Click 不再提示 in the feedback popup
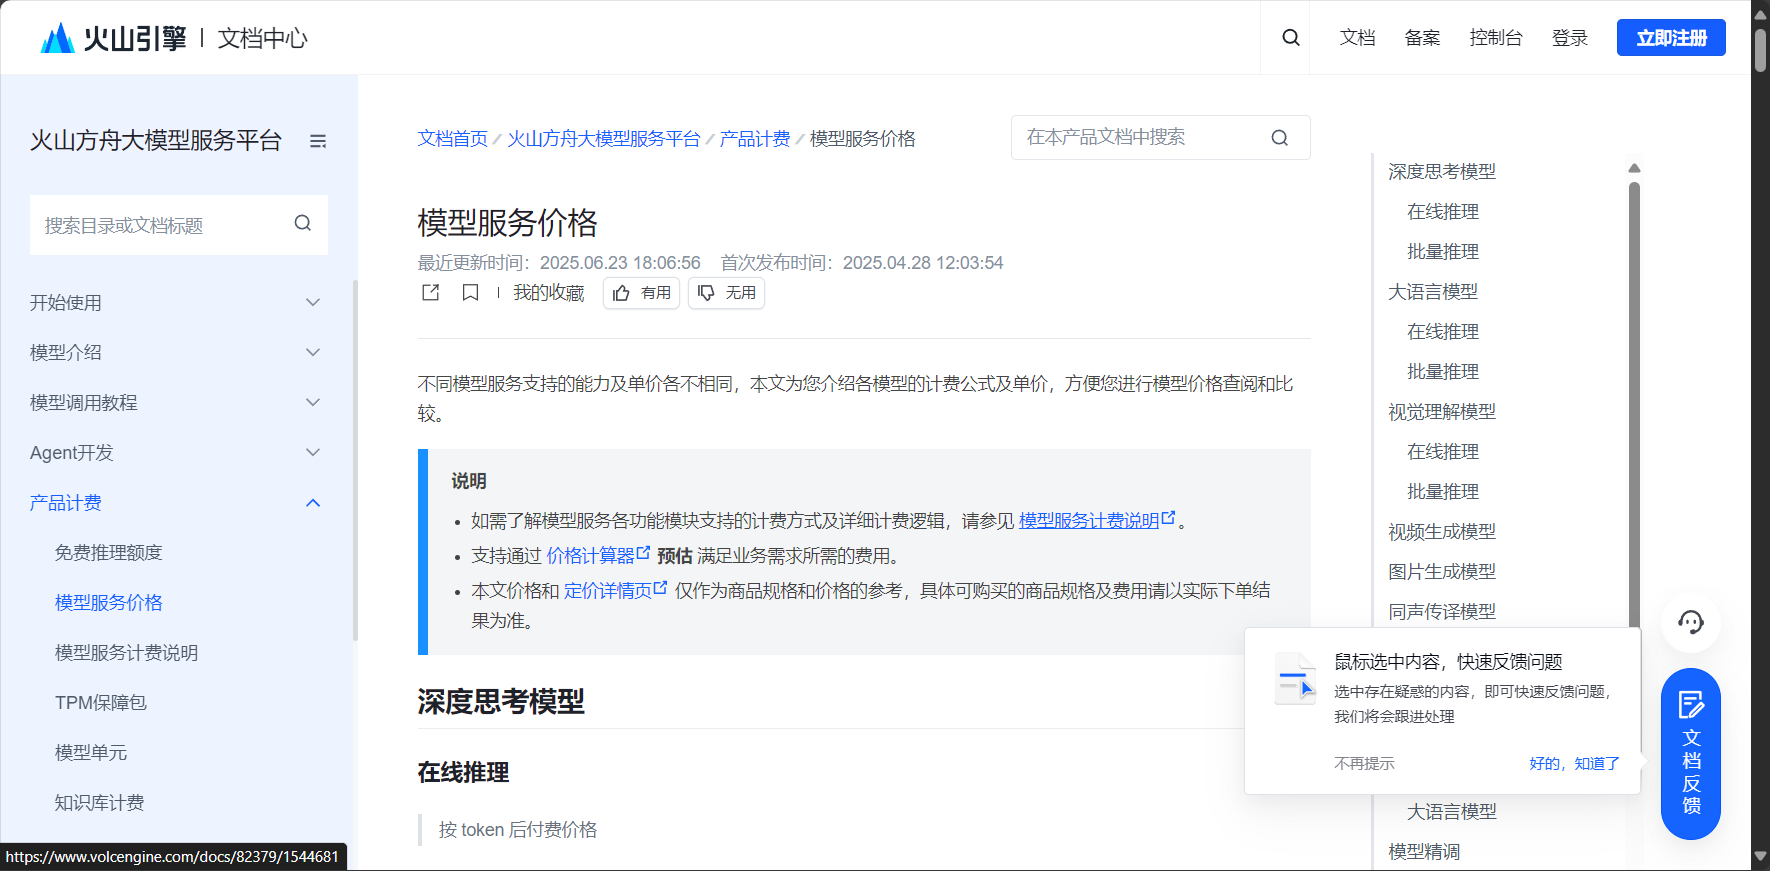This screenshot has width=1770, height=871. (1363, 763)
